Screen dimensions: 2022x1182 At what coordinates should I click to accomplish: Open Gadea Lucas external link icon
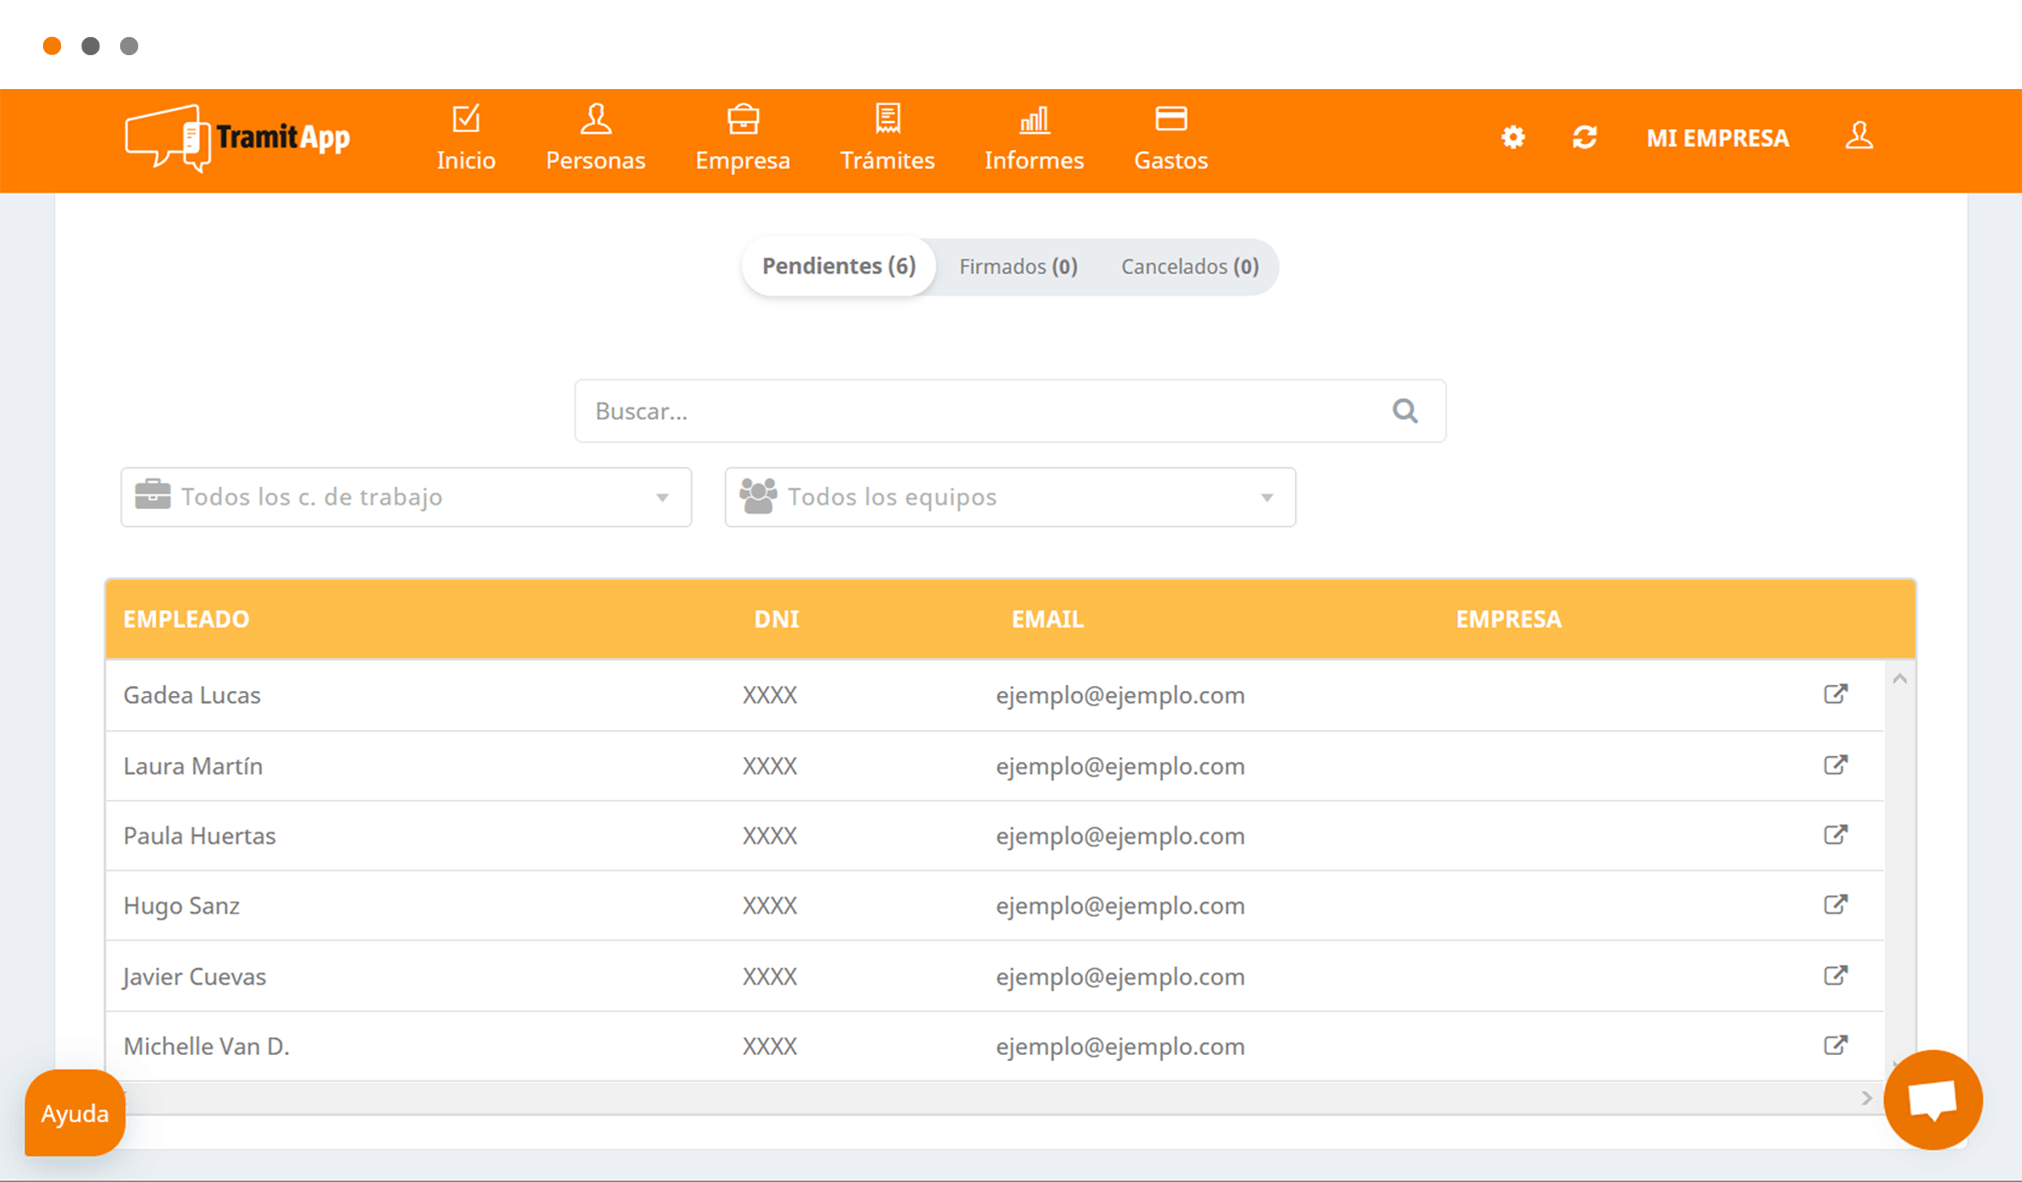pos(1835,694)
